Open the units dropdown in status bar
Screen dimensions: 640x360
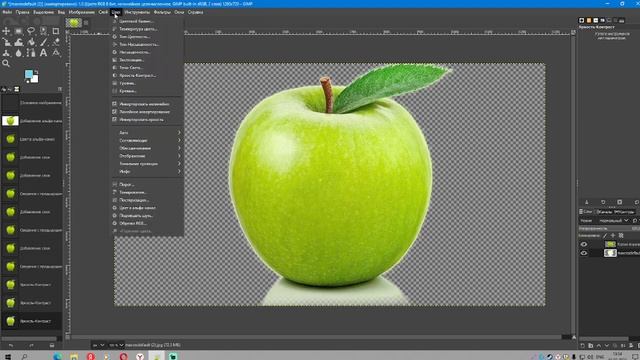[98, 345]
